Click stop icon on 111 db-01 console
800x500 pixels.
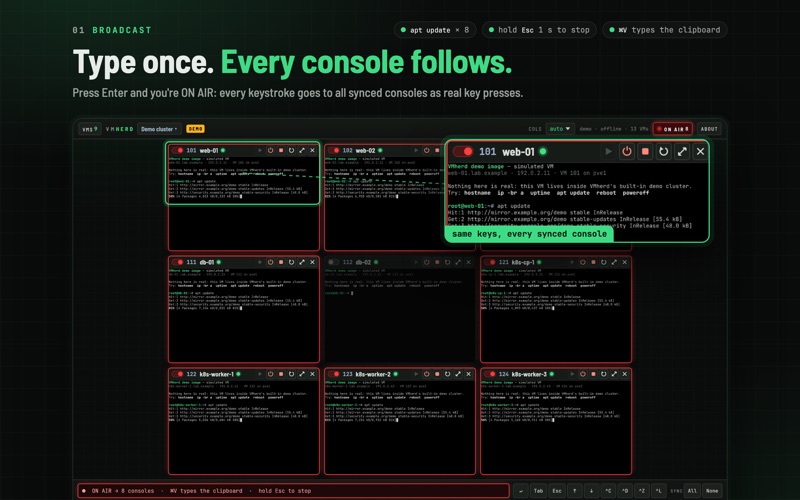[x=281, y=262]
